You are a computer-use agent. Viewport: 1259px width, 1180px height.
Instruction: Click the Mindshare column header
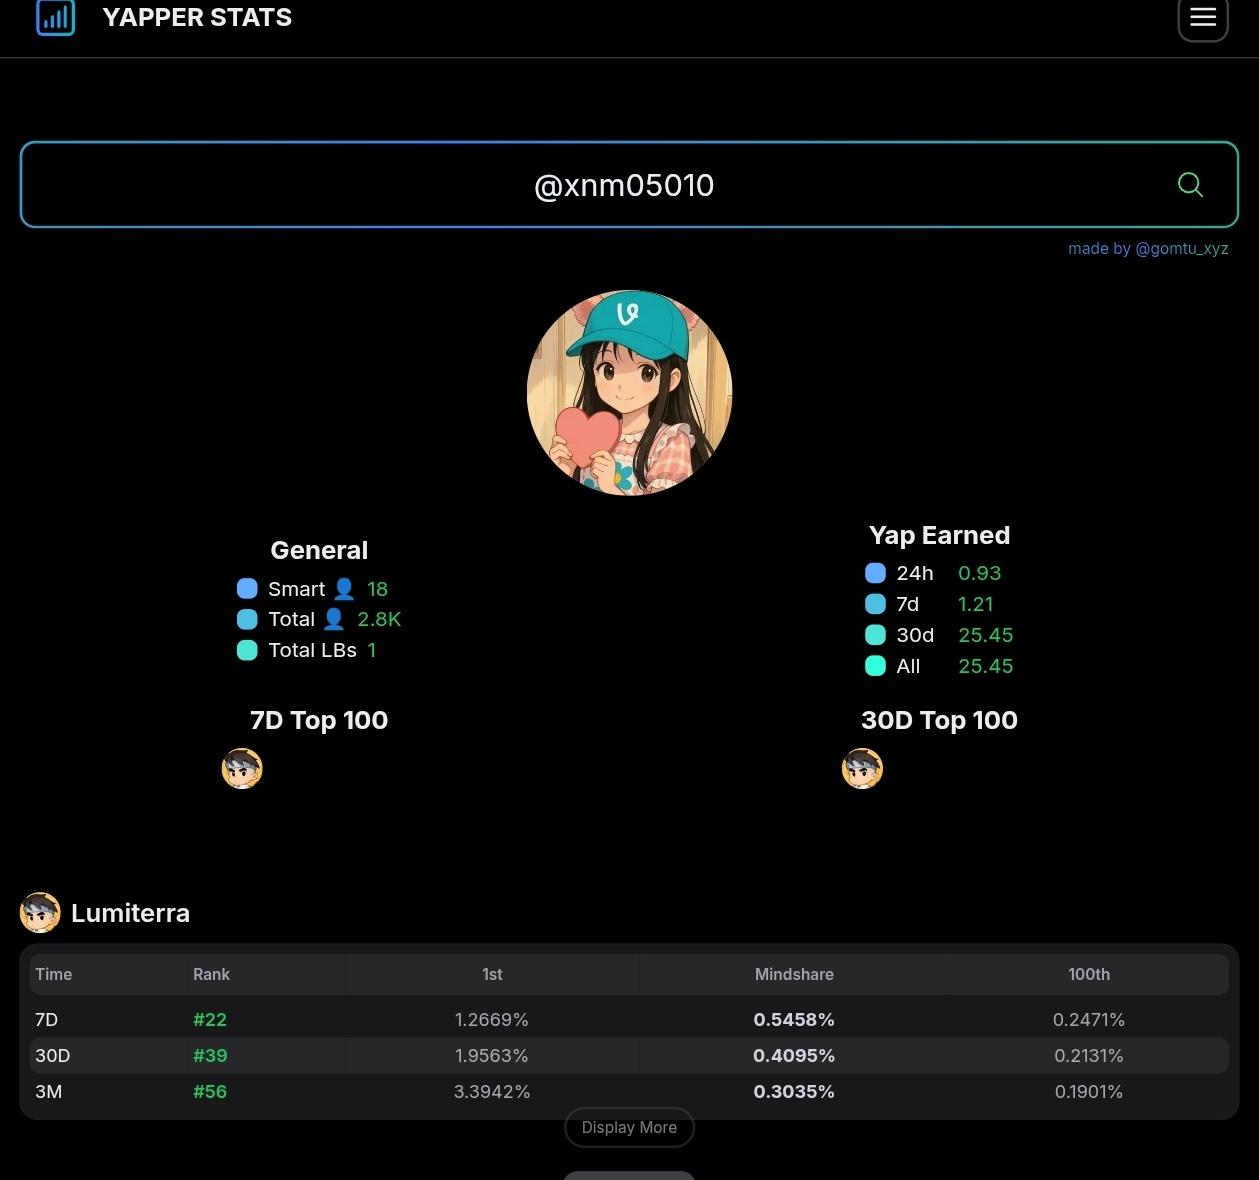(x=793, y=974)
